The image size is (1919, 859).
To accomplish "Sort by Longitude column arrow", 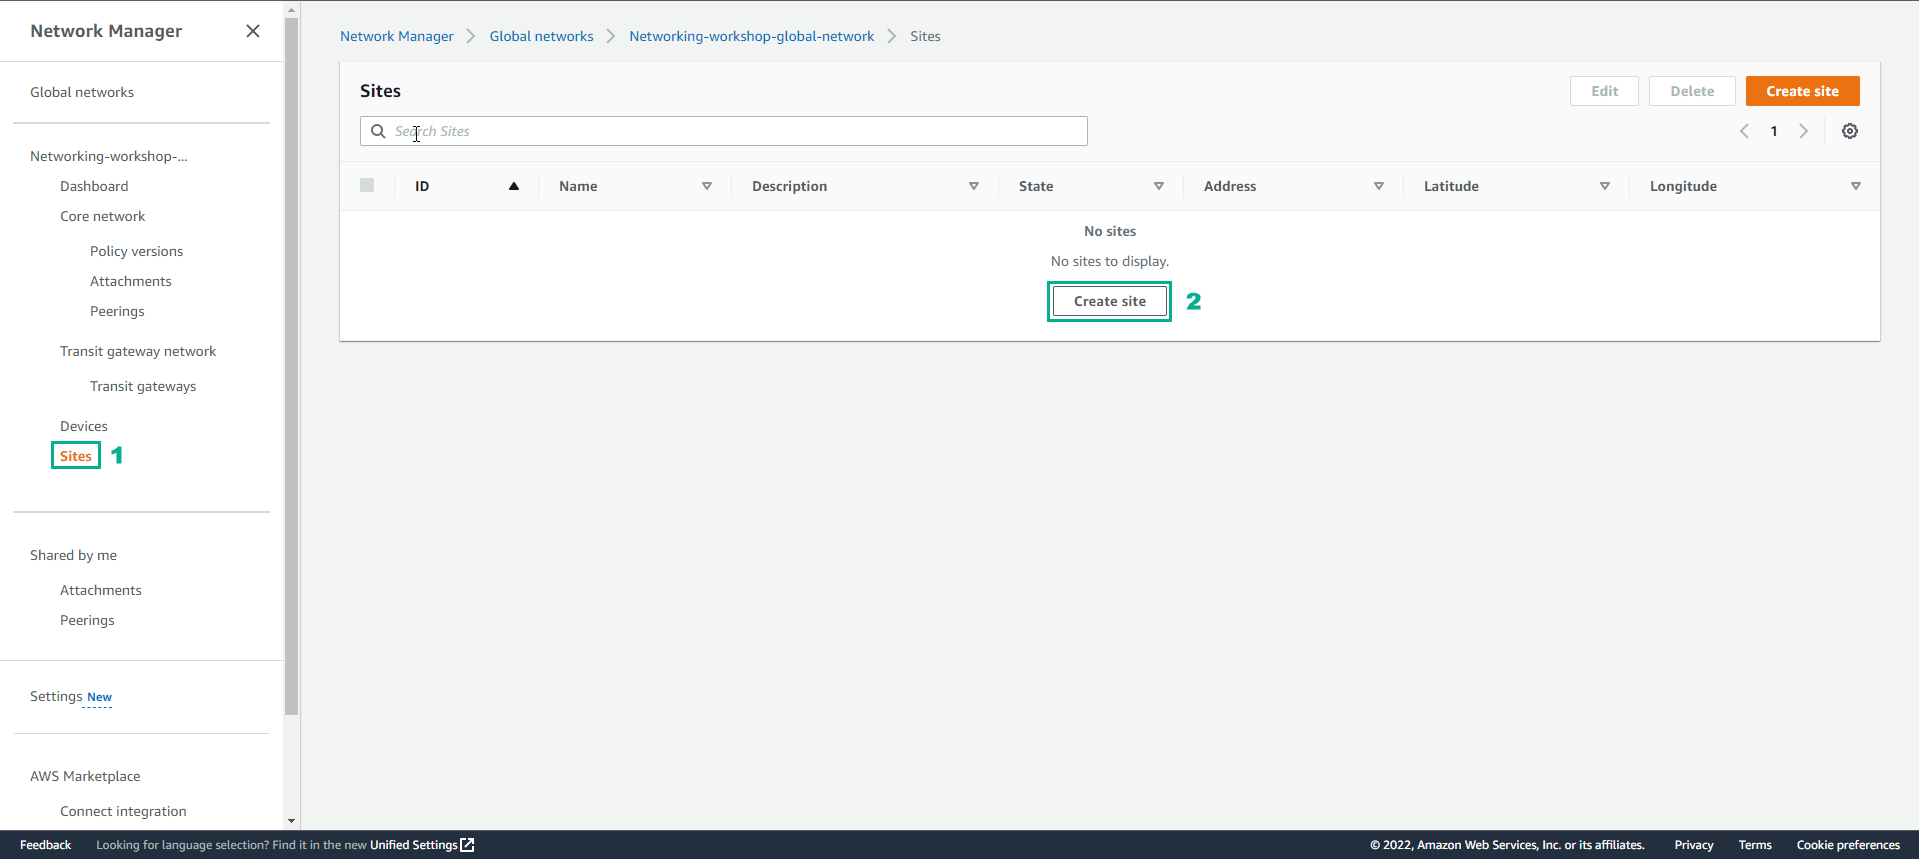I will pos(1856,186).
